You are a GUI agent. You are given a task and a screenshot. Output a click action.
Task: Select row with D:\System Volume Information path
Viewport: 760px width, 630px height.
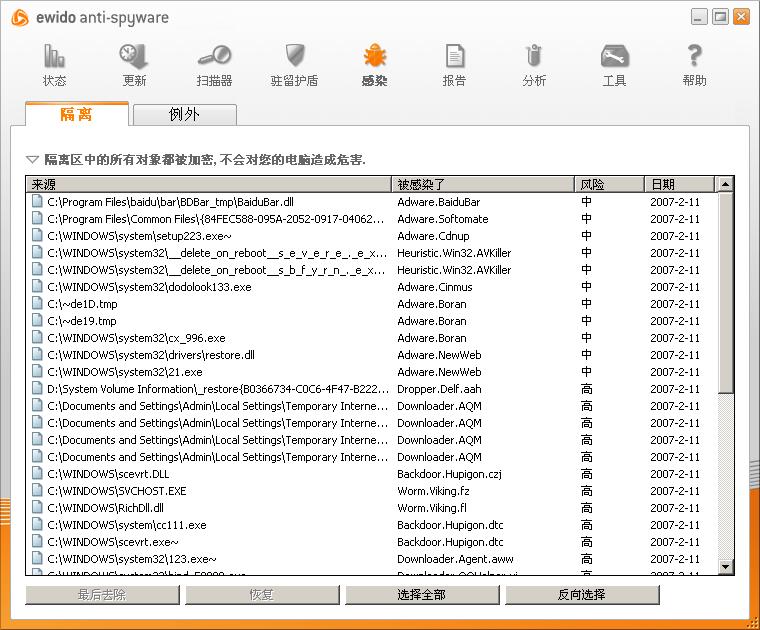[x=371, y=389]
